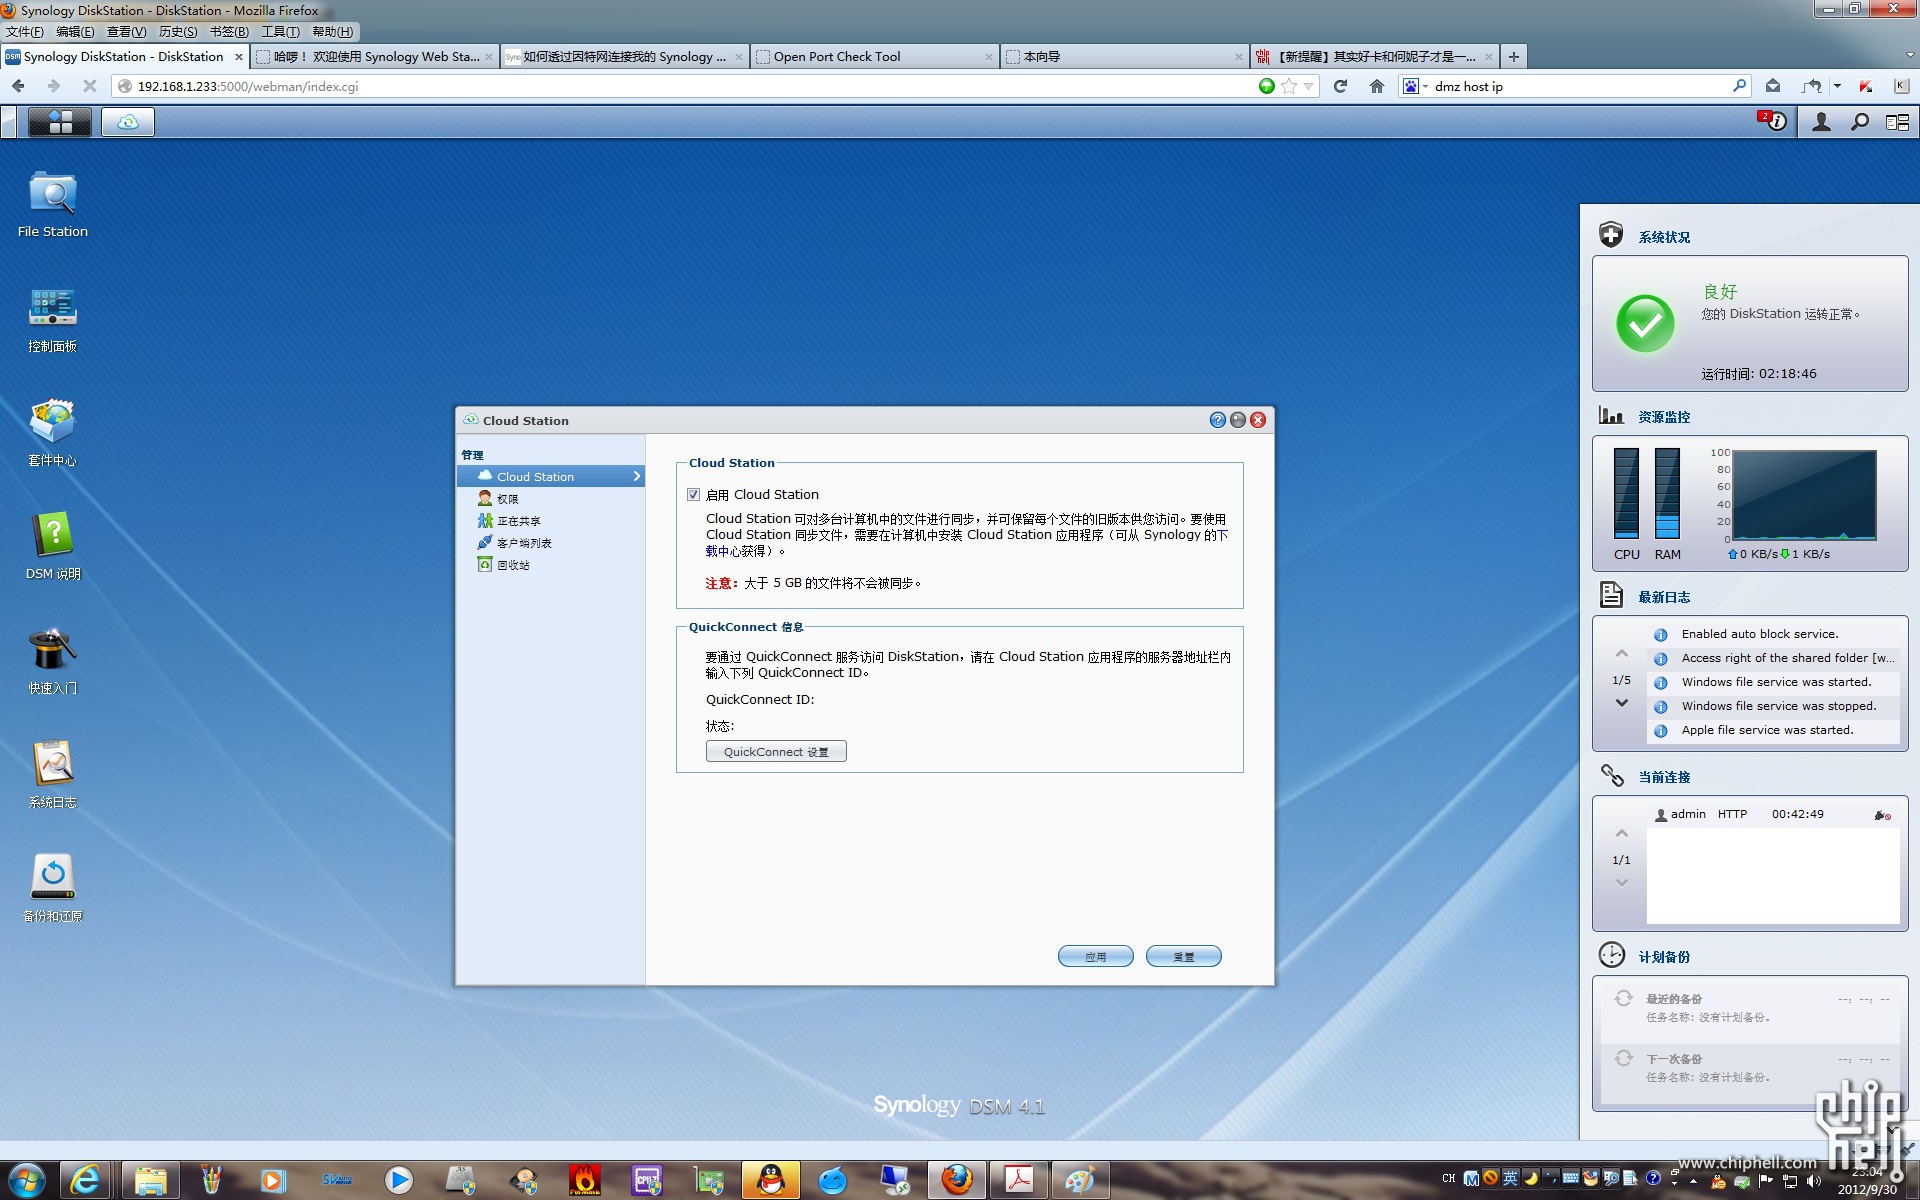Image resolution: width=1920 pixels, height=1200 pixels.
Task: Click the Cloud Station taskbar button in DSM
Action: 128,122
